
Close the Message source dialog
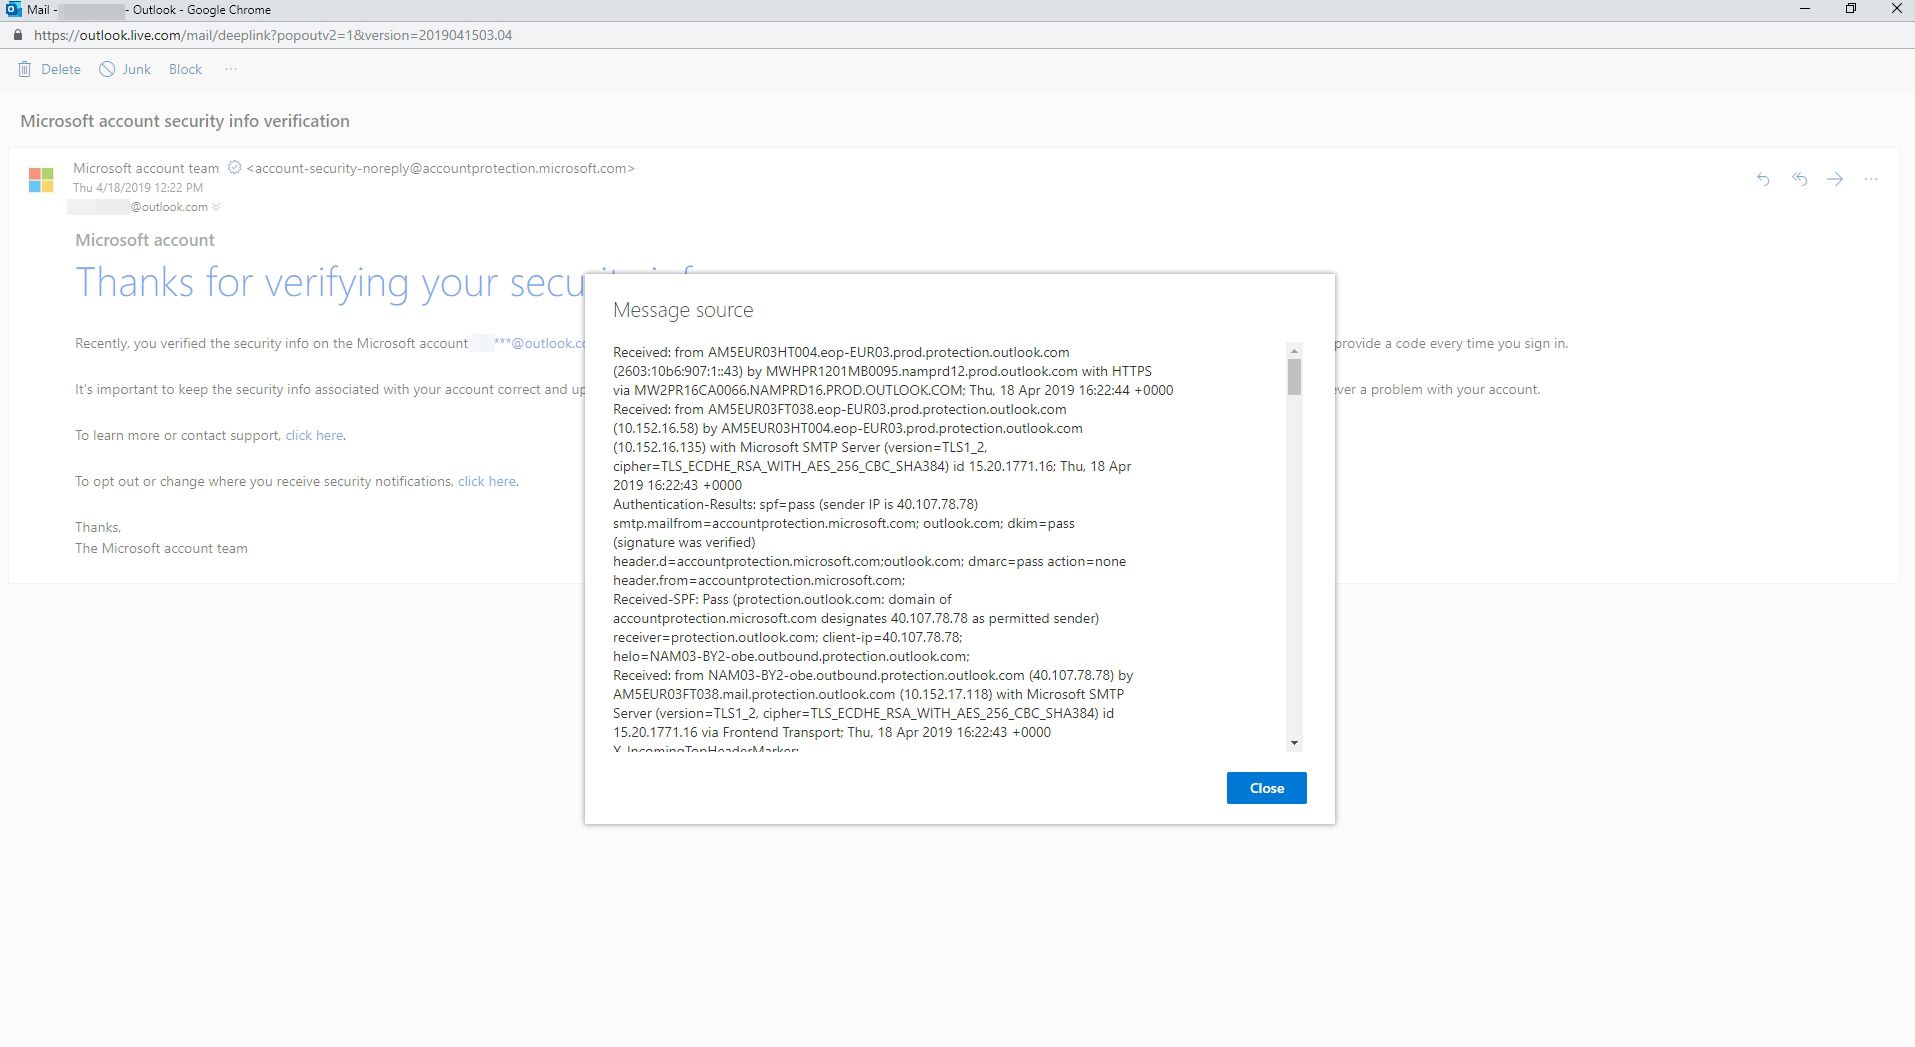point(1266,788)
